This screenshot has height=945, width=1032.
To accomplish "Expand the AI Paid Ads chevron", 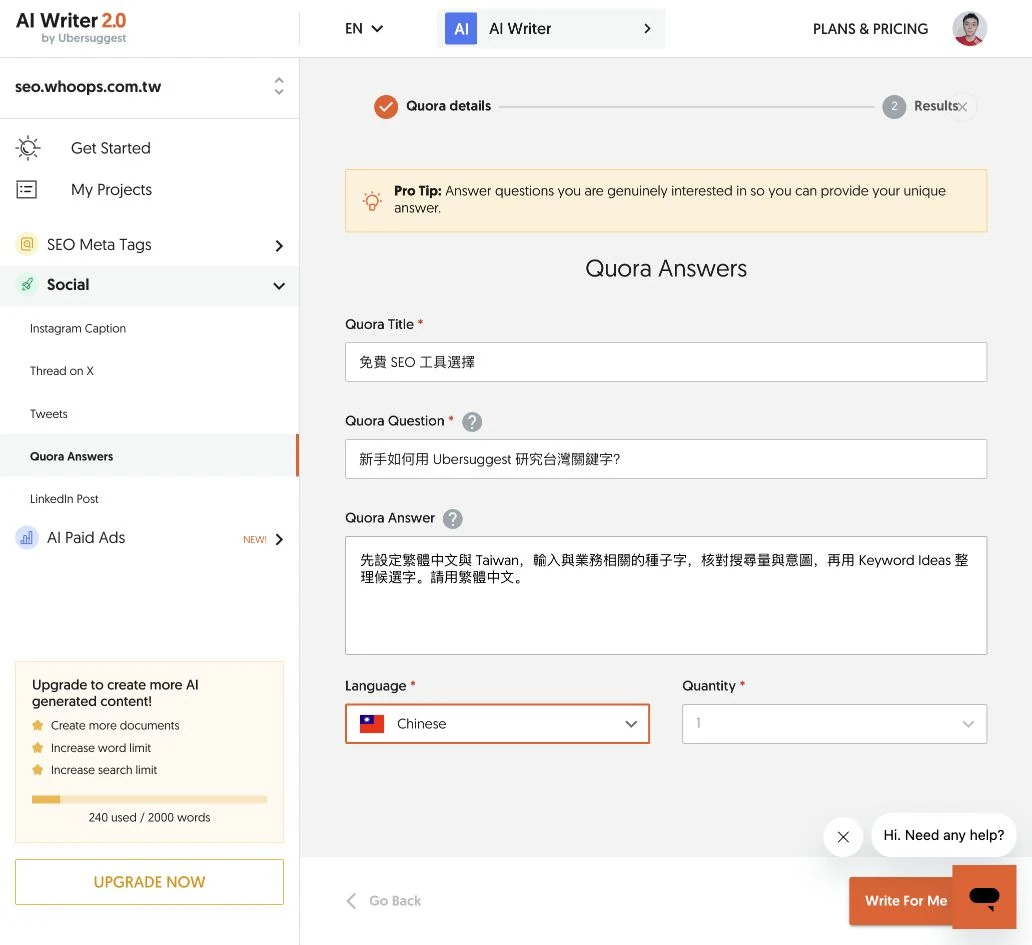I will click(x=279, y=540).
